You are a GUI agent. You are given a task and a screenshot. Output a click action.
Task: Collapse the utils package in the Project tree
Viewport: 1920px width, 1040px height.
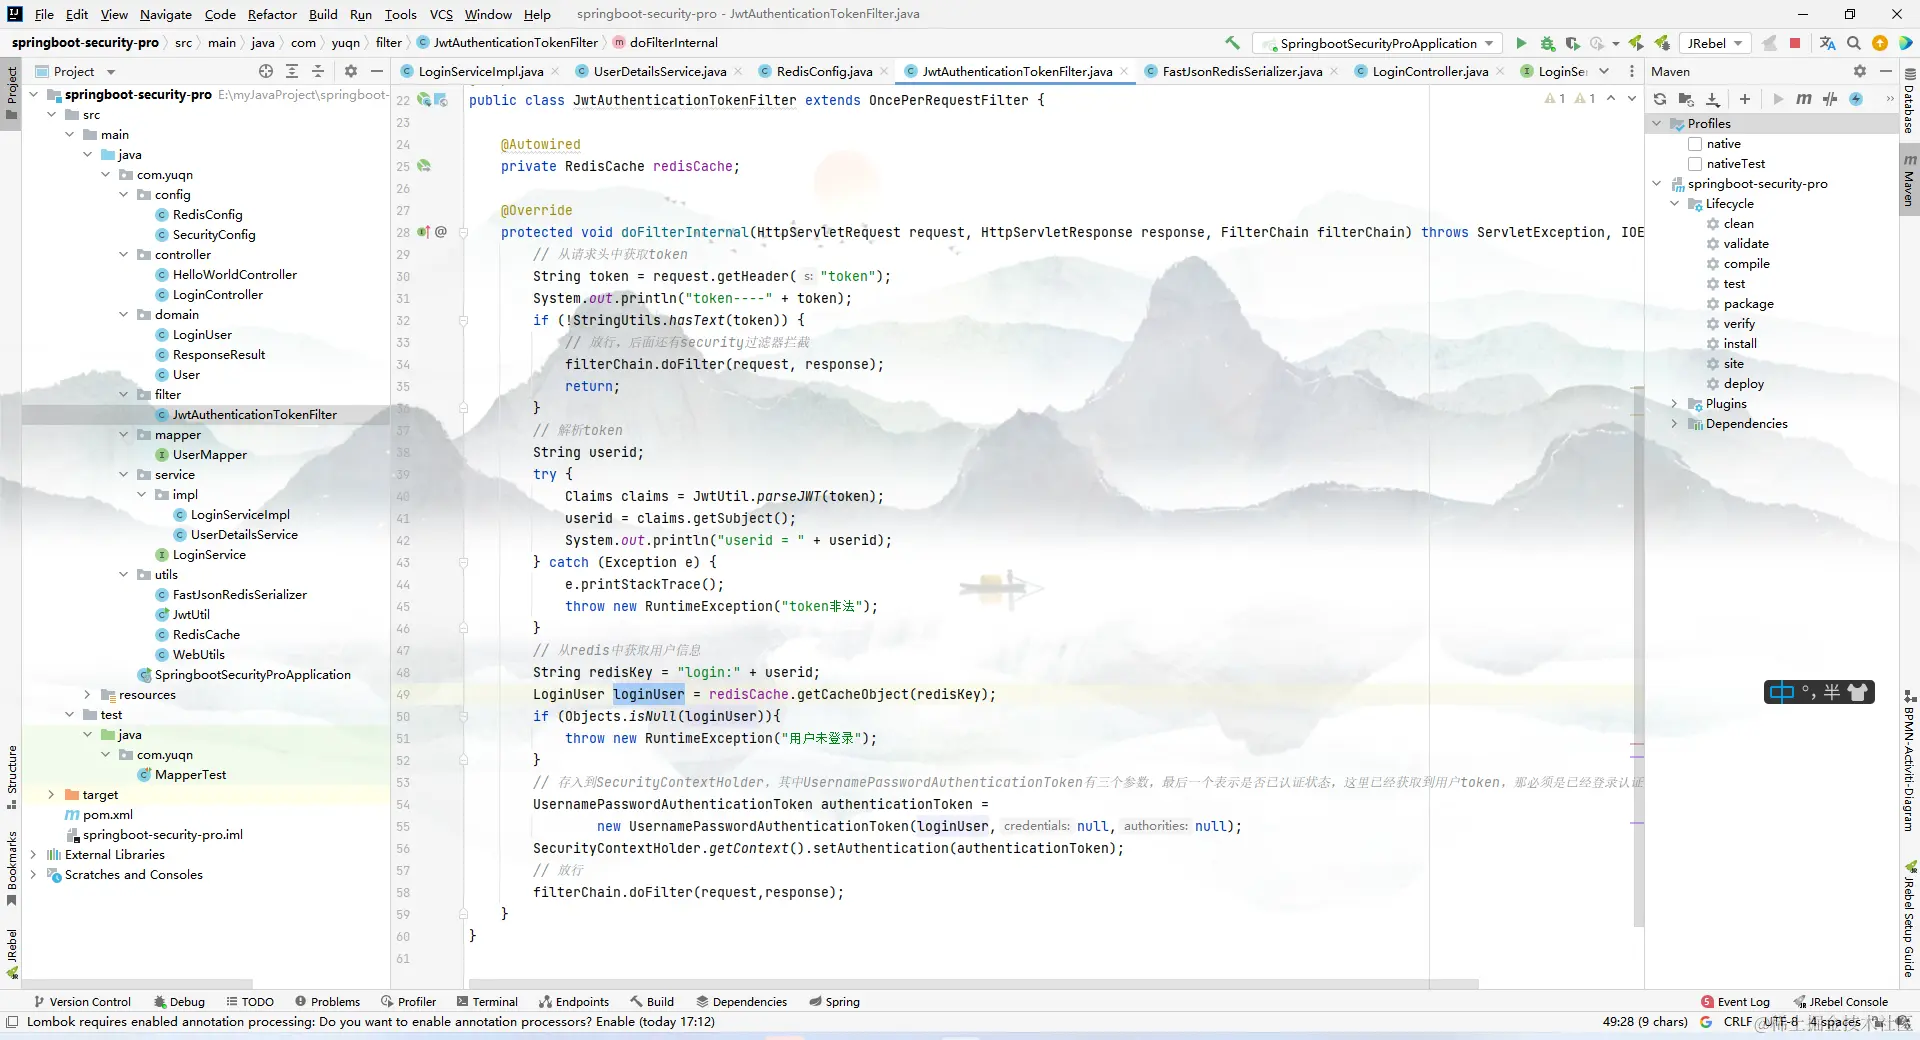pyautogui.click(x=124, y=575)
